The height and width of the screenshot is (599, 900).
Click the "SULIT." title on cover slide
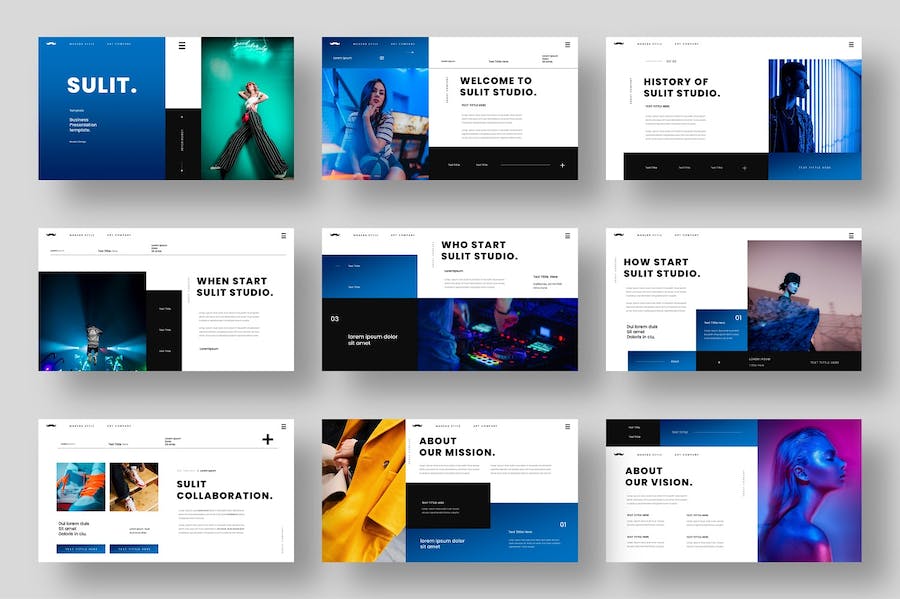pyautogui.click(x=102, y=86)
